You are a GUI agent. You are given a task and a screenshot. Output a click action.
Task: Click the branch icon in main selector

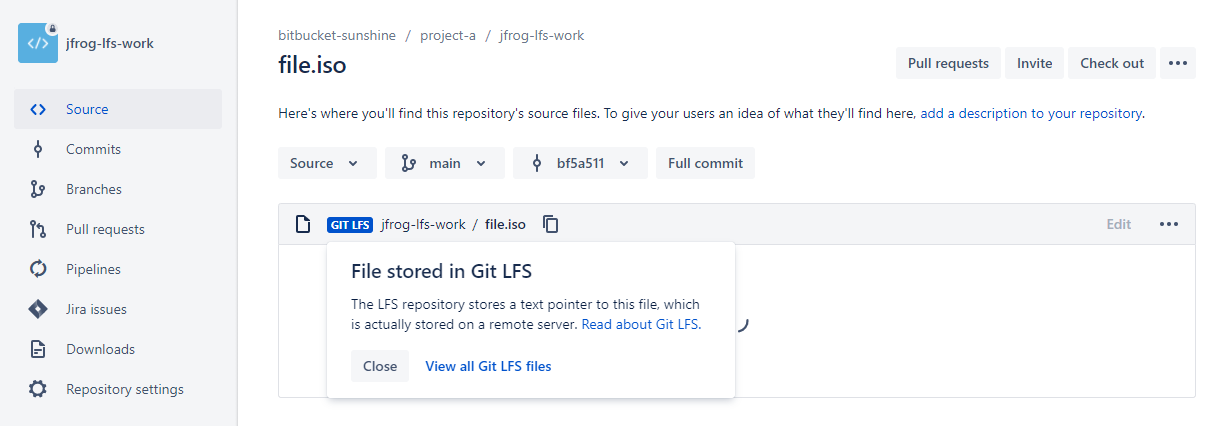tap(408, 163)
